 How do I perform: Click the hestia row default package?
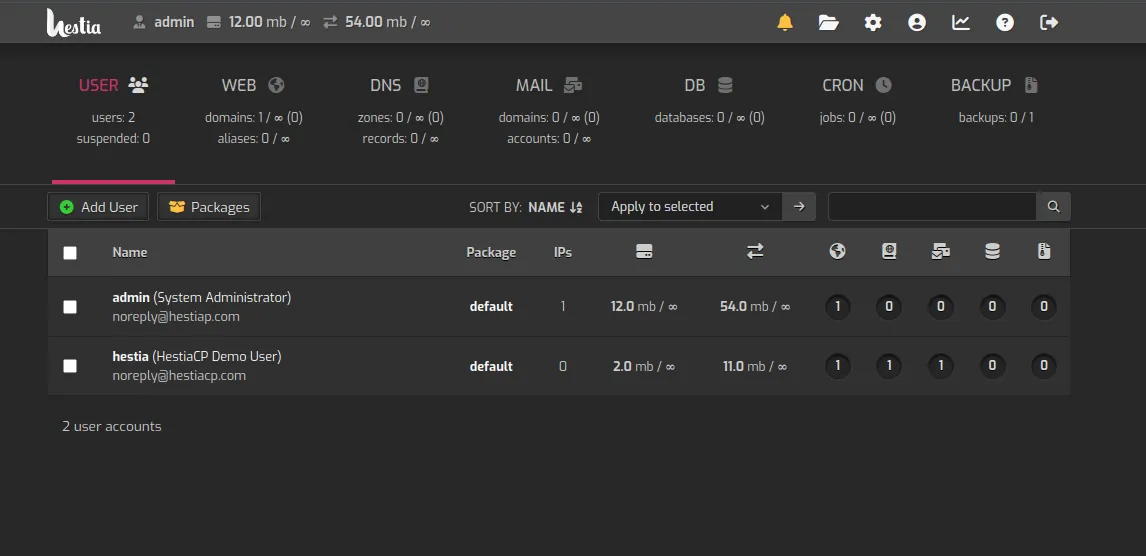point(491,366)
